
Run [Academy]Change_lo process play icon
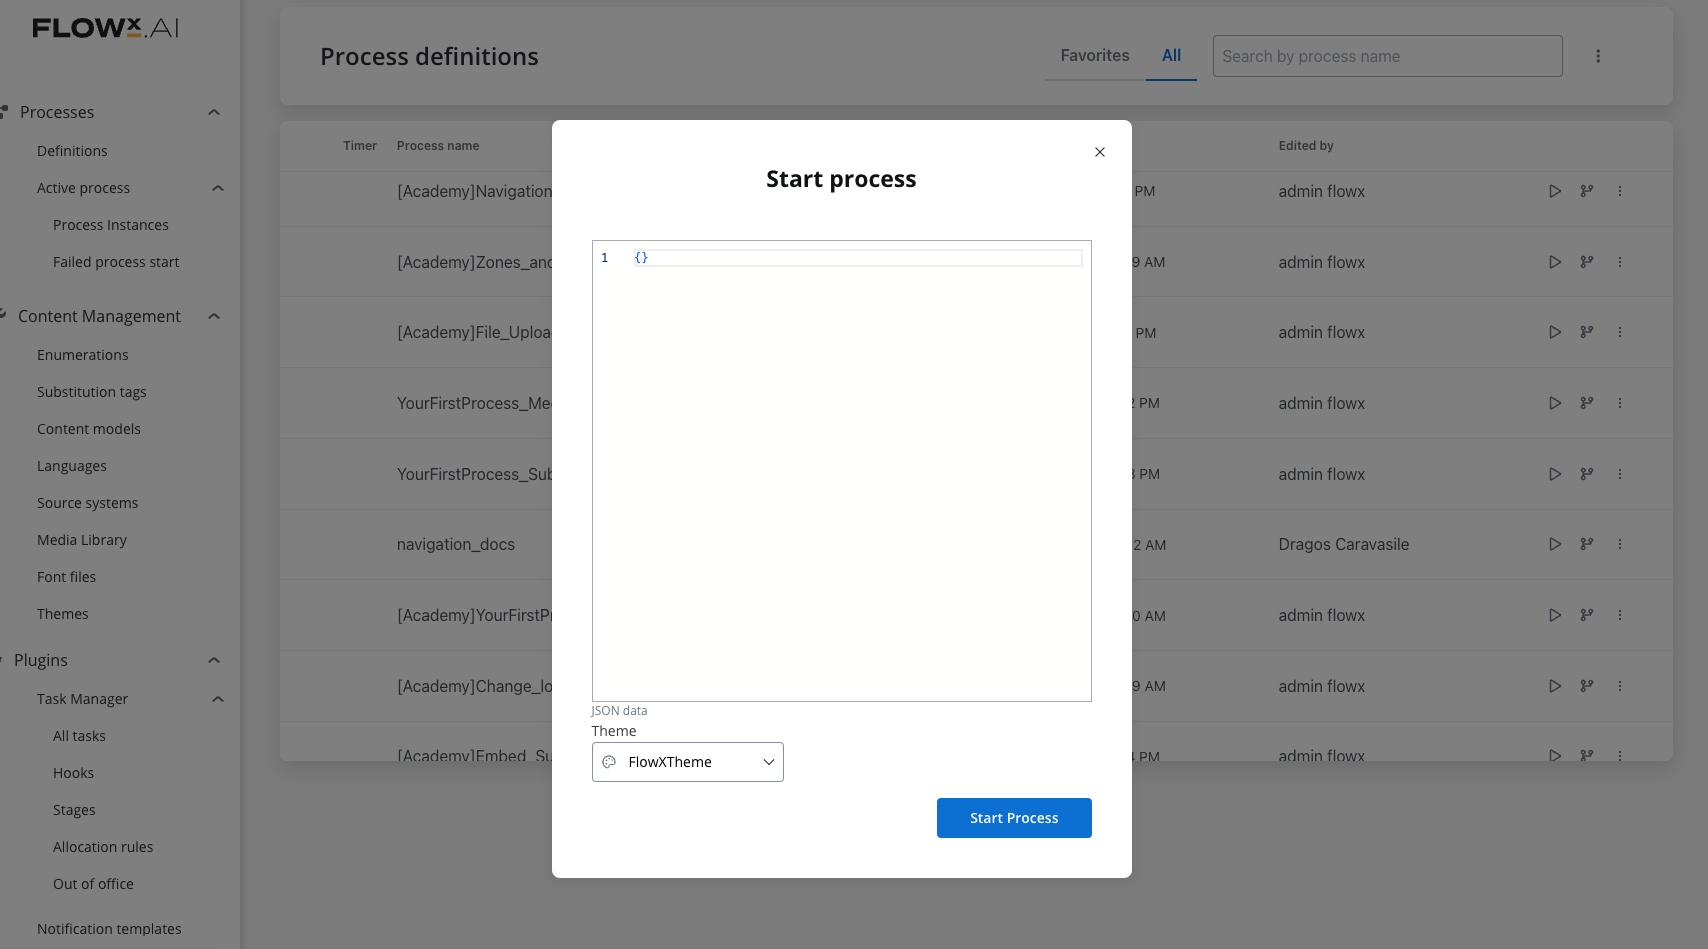(x=1555, y=686)
